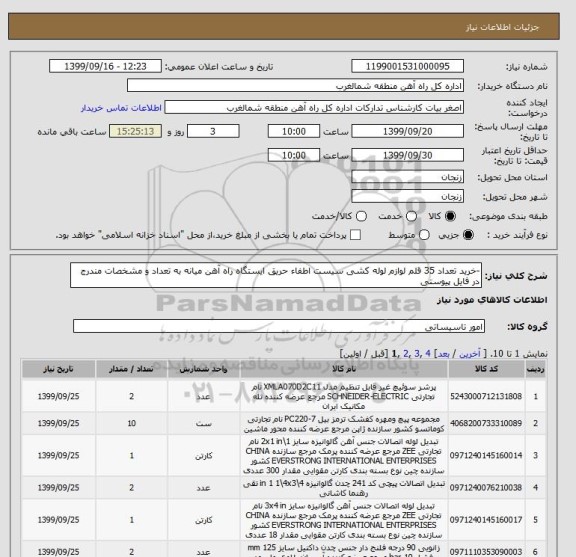576x557 pixels.
Task: Open the بعد next page link
Action: pos(444,353)
